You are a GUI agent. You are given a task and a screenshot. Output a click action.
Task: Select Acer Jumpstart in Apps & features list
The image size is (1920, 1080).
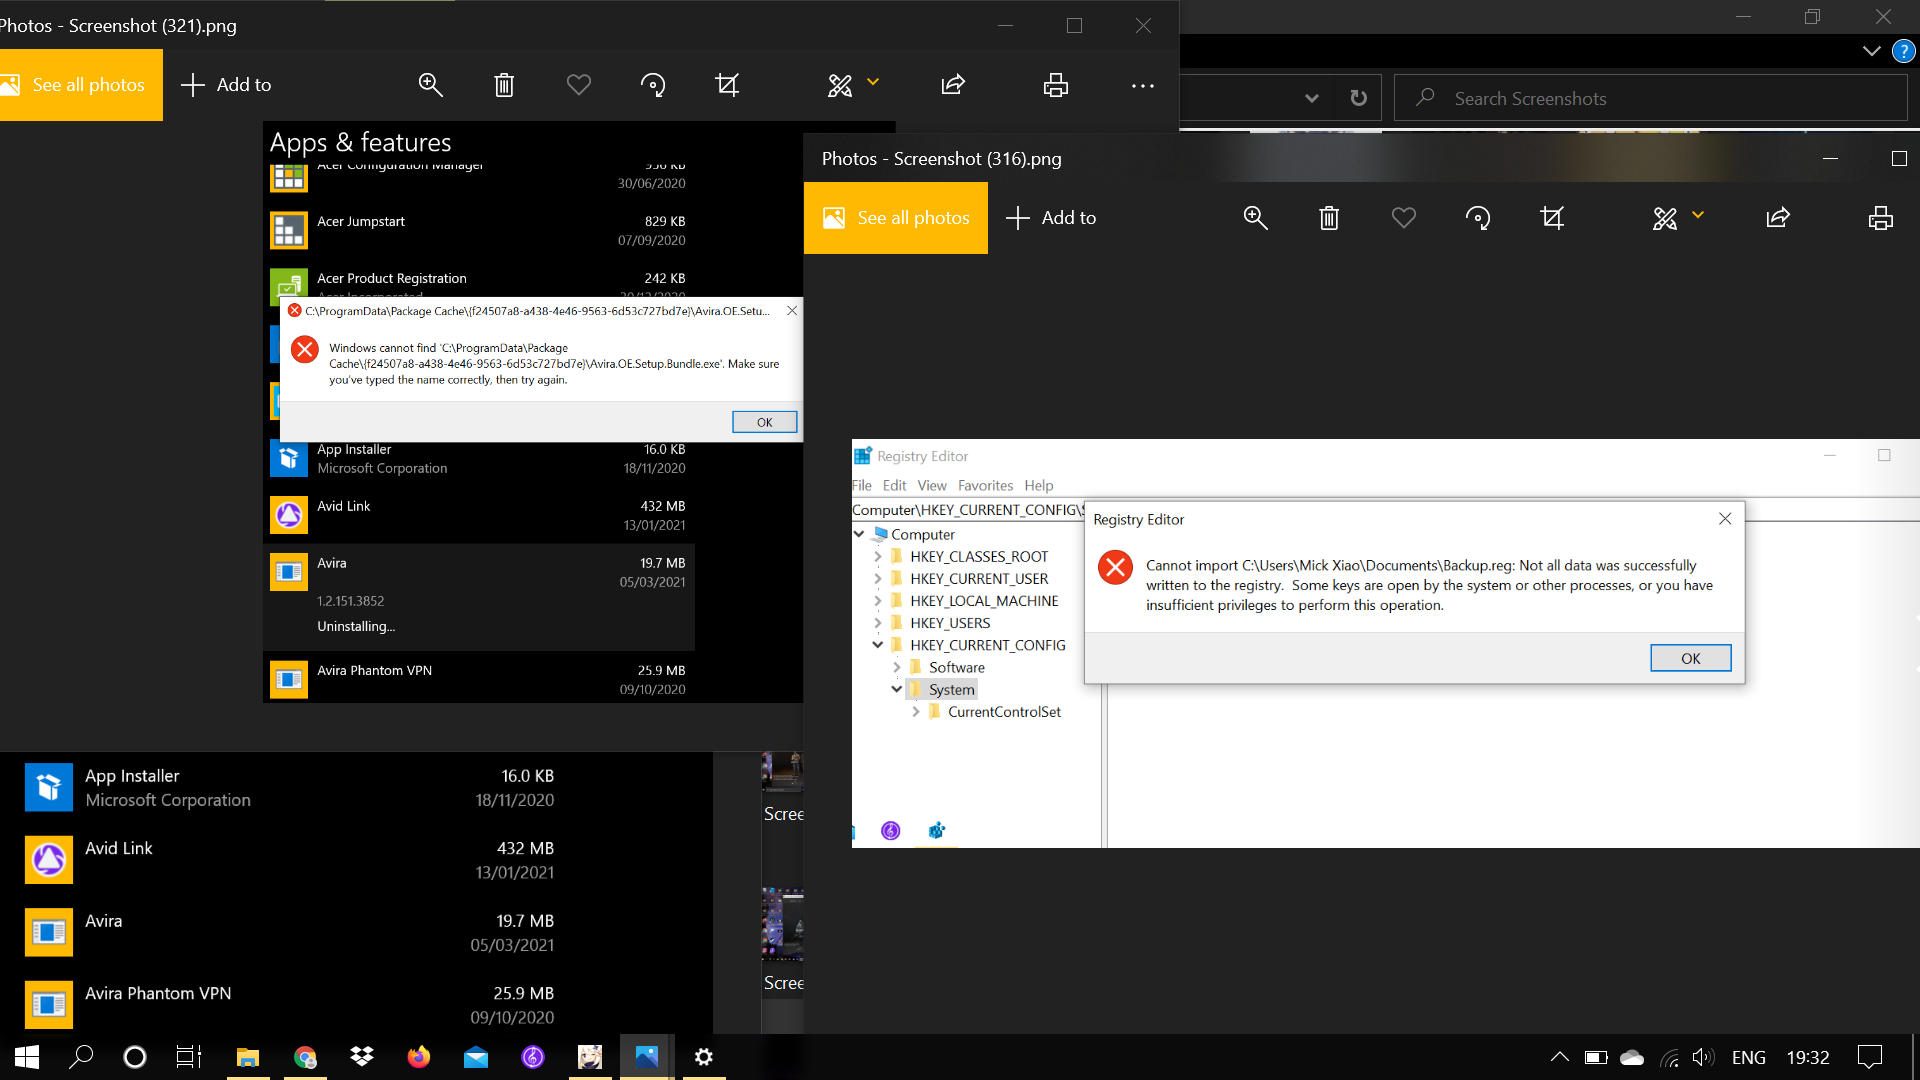479,230
